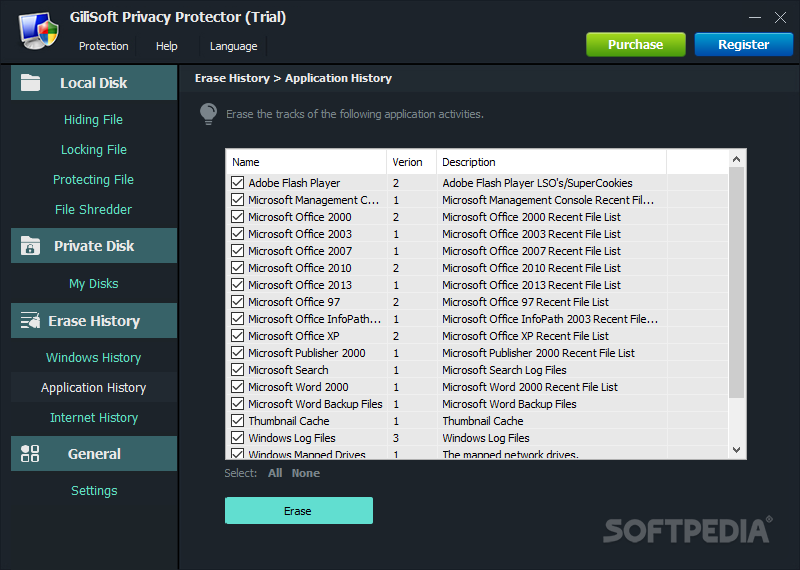Toggle the Microsoft Search checkbox
800x570 pixels.
[x=237, y=370]
